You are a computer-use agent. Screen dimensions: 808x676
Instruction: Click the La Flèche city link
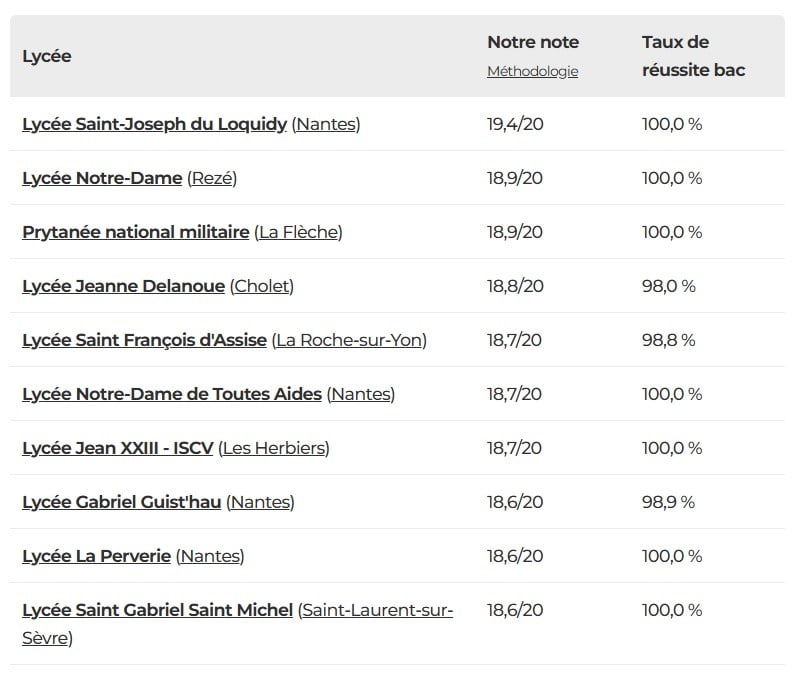click(x=298, y=232)
